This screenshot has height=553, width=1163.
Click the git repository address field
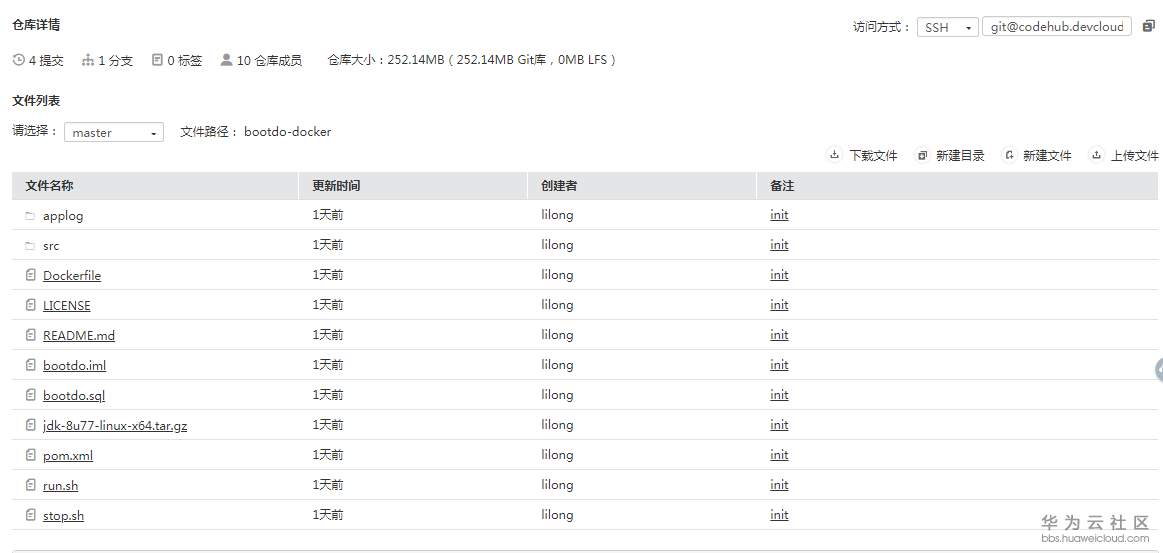[1057, 27]
